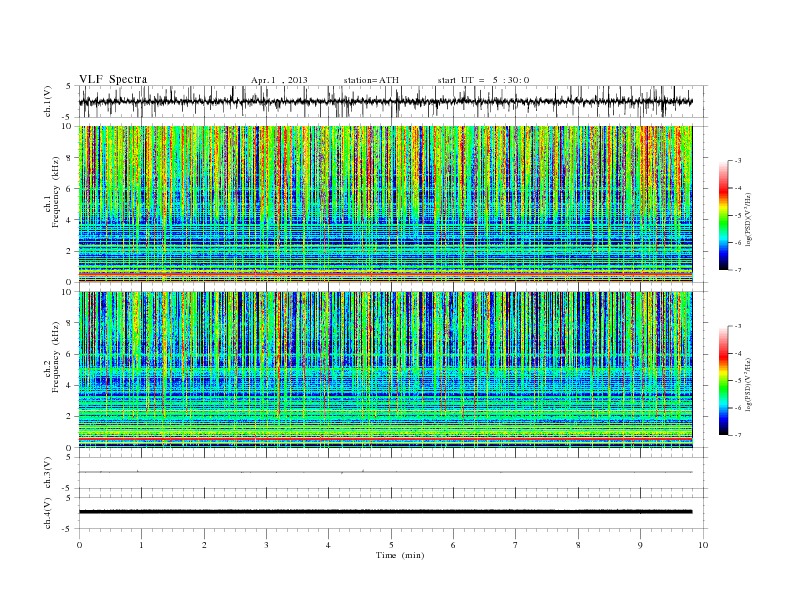
Task: Click the ch.1 color bar "log(PSD)(V²/Hz)" label
Action: pyautogui.click(x=749, y=218)
